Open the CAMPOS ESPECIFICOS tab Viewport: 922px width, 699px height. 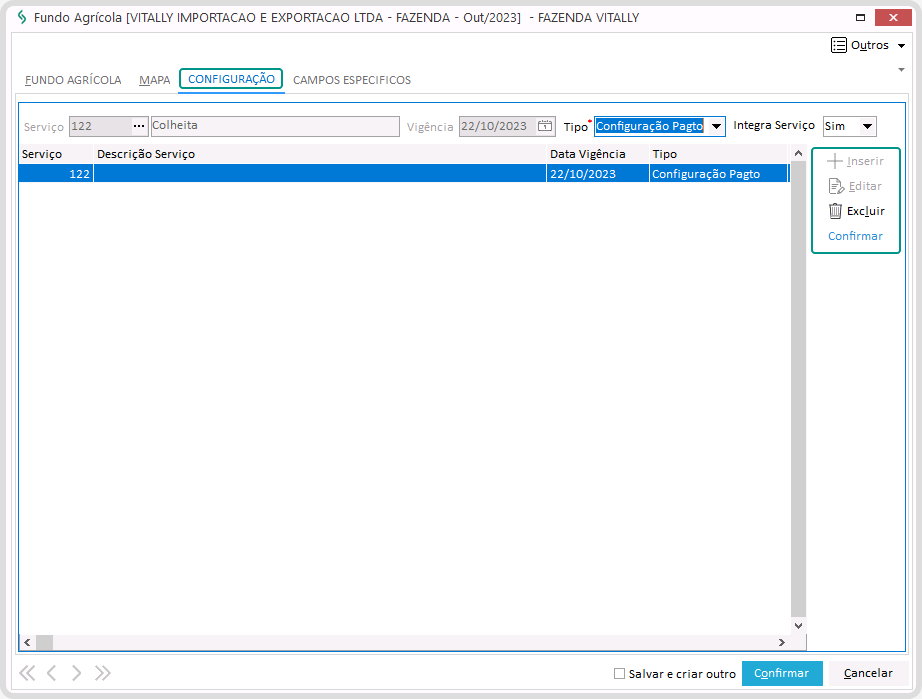click(352, 80)
